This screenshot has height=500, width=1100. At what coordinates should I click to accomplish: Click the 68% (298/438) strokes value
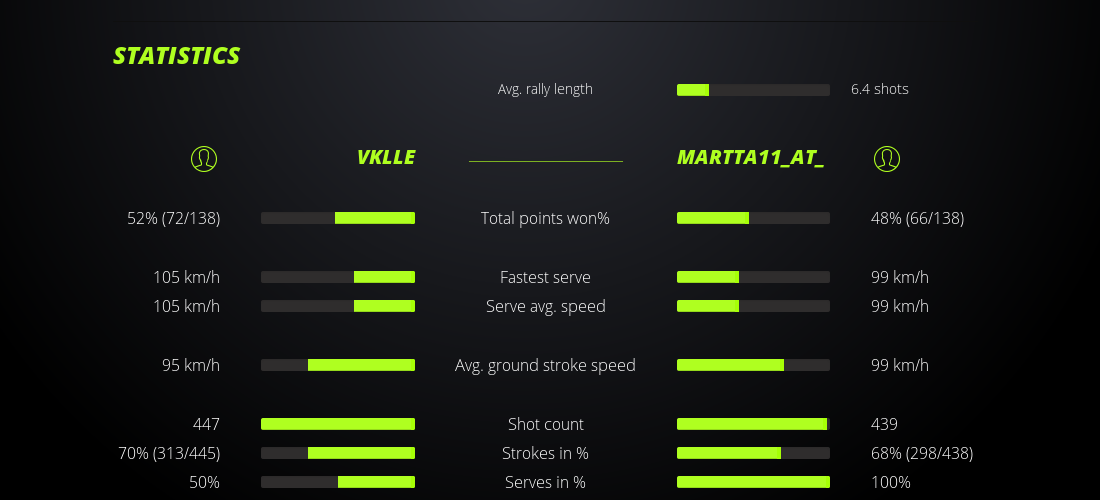(x=922, y=453)
